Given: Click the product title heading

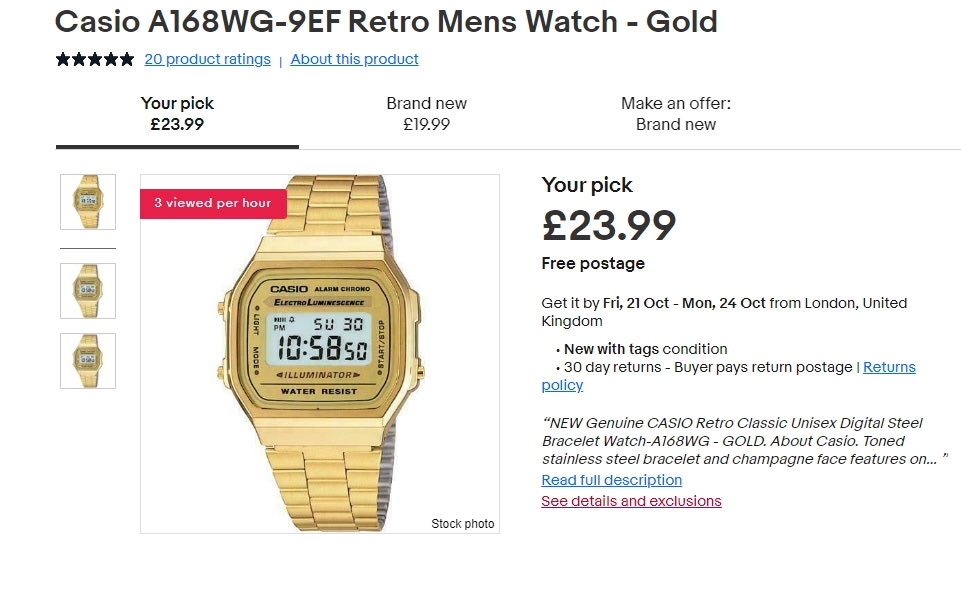Looking at the screenshot, I should [385, 21].
